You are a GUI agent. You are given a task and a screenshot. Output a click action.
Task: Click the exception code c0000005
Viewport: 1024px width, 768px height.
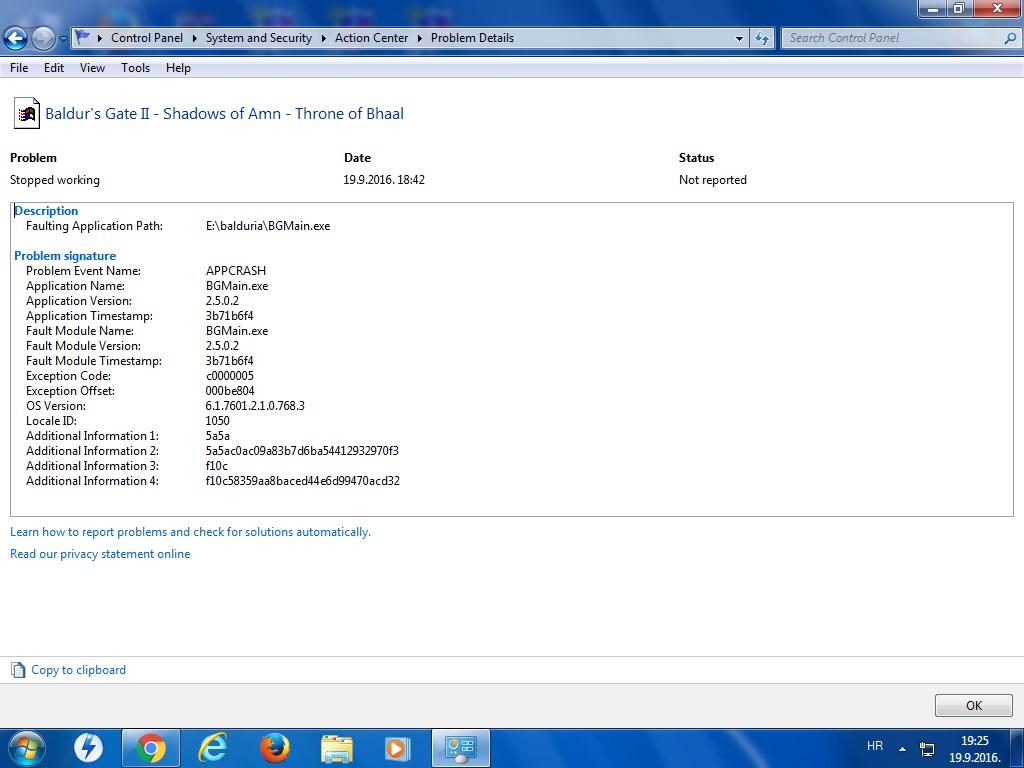click(229, 376)
